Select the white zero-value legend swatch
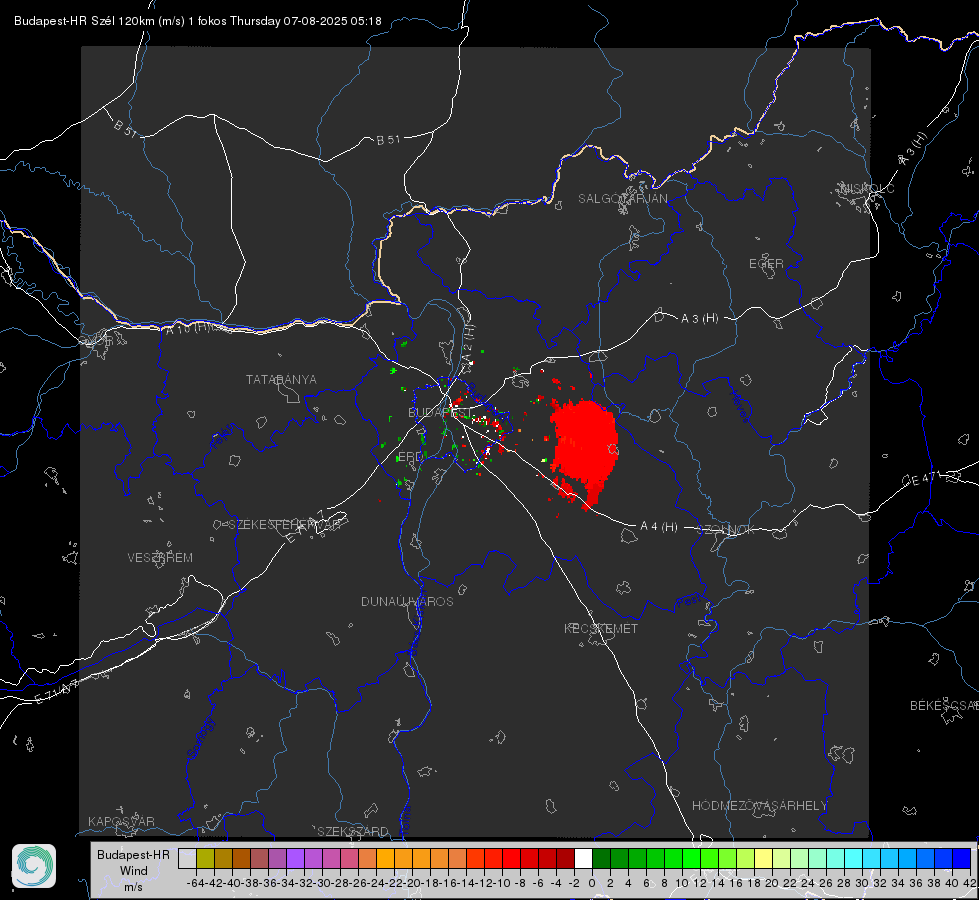 tap(583, 858)
